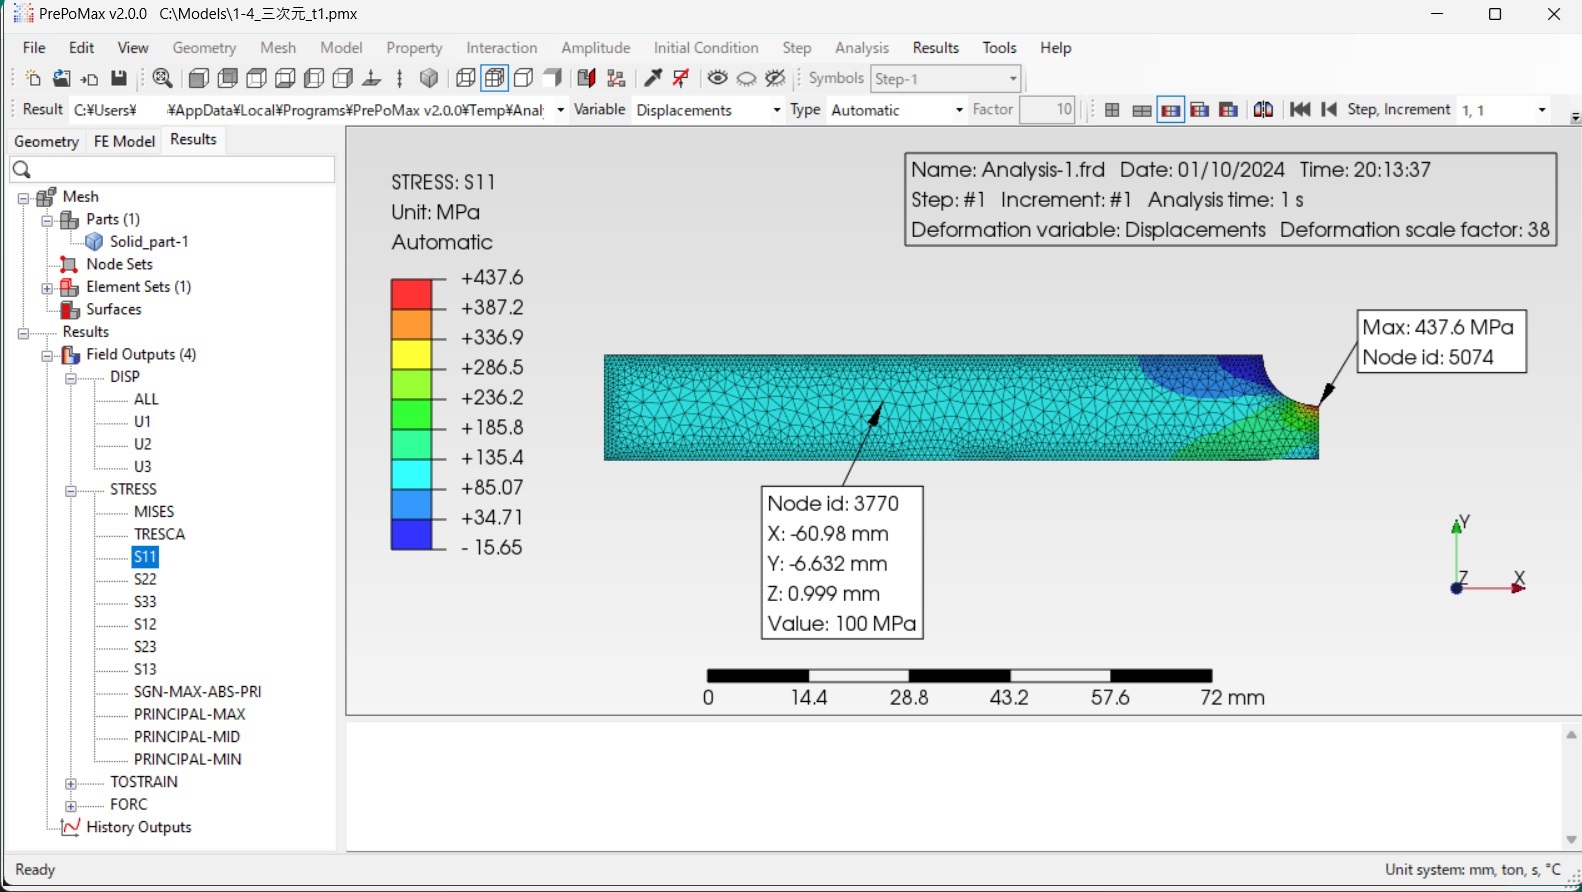Click the first increment rewind icon
Screen dimensions: 1582x892
[1300, 110]
